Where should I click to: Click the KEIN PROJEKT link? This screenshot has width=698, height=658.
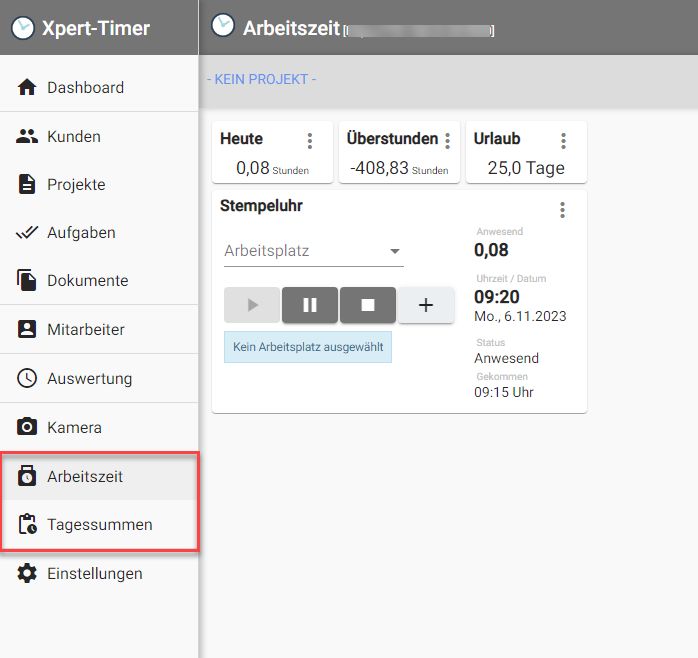pyautogui.click(x=261, y=79)
